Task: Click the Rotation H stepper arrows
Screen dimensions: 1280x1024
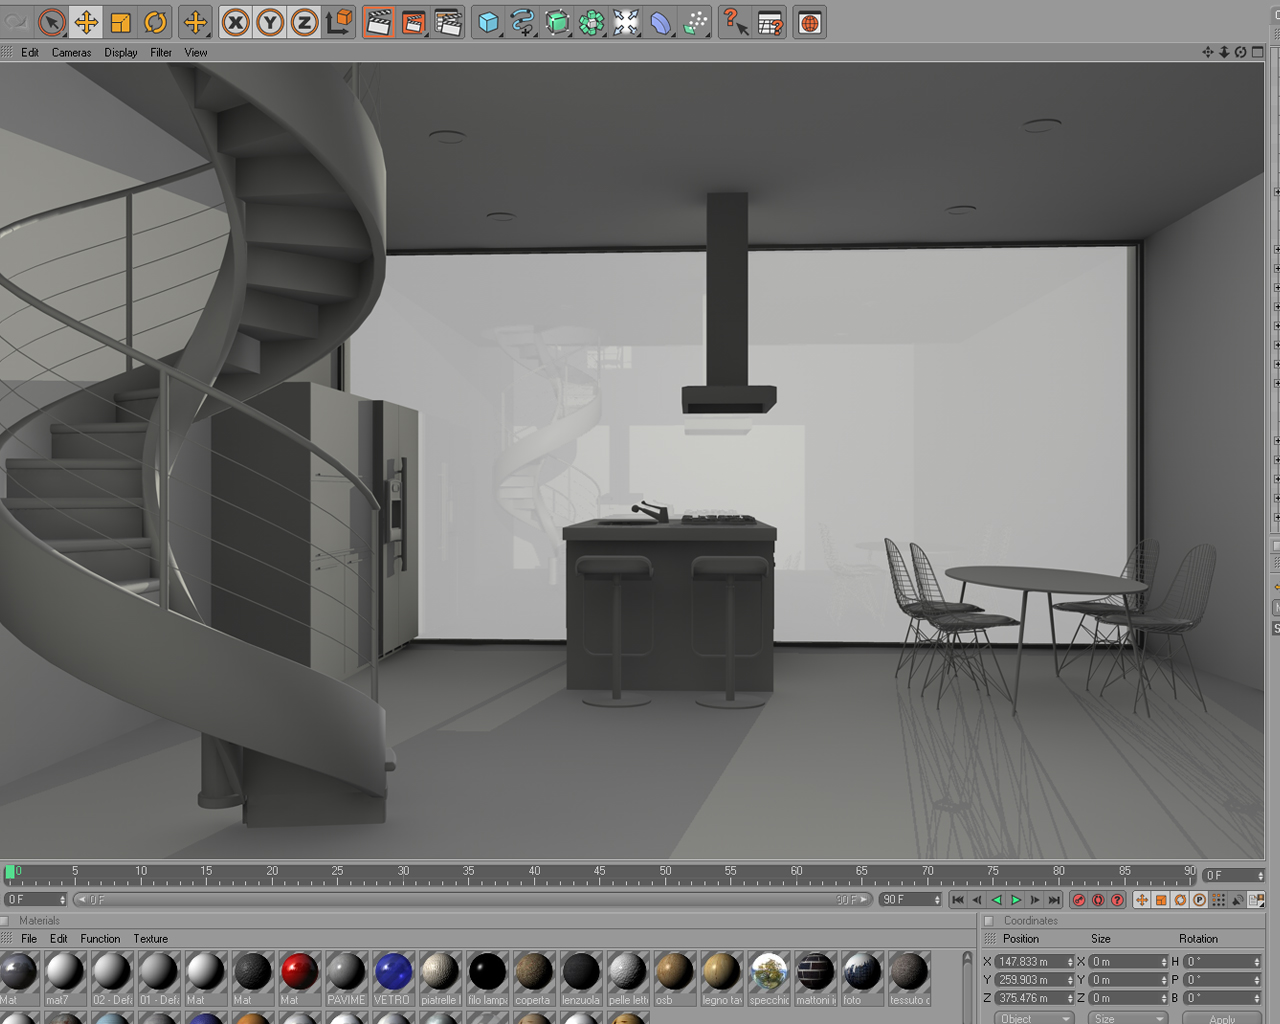Action: [x=1257, y=962]
